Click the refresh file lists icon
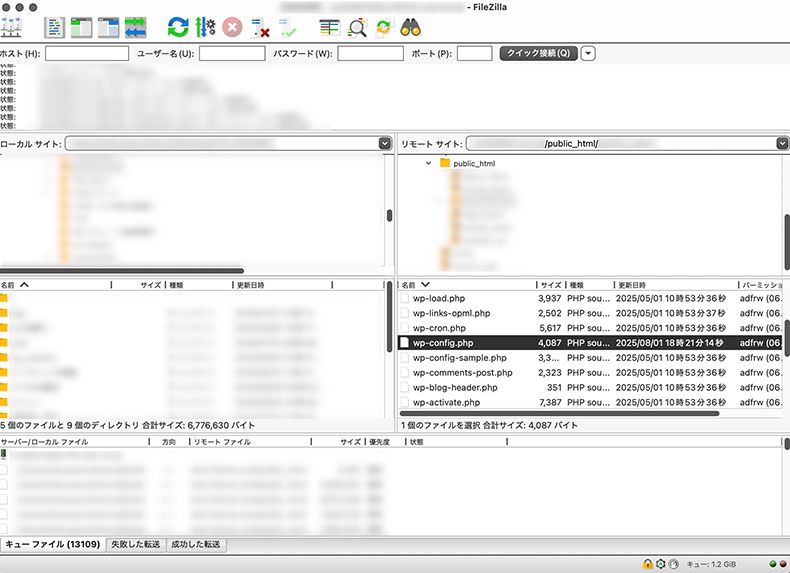The height and width of the screenshot is (573, 790). tap(178, 27)
